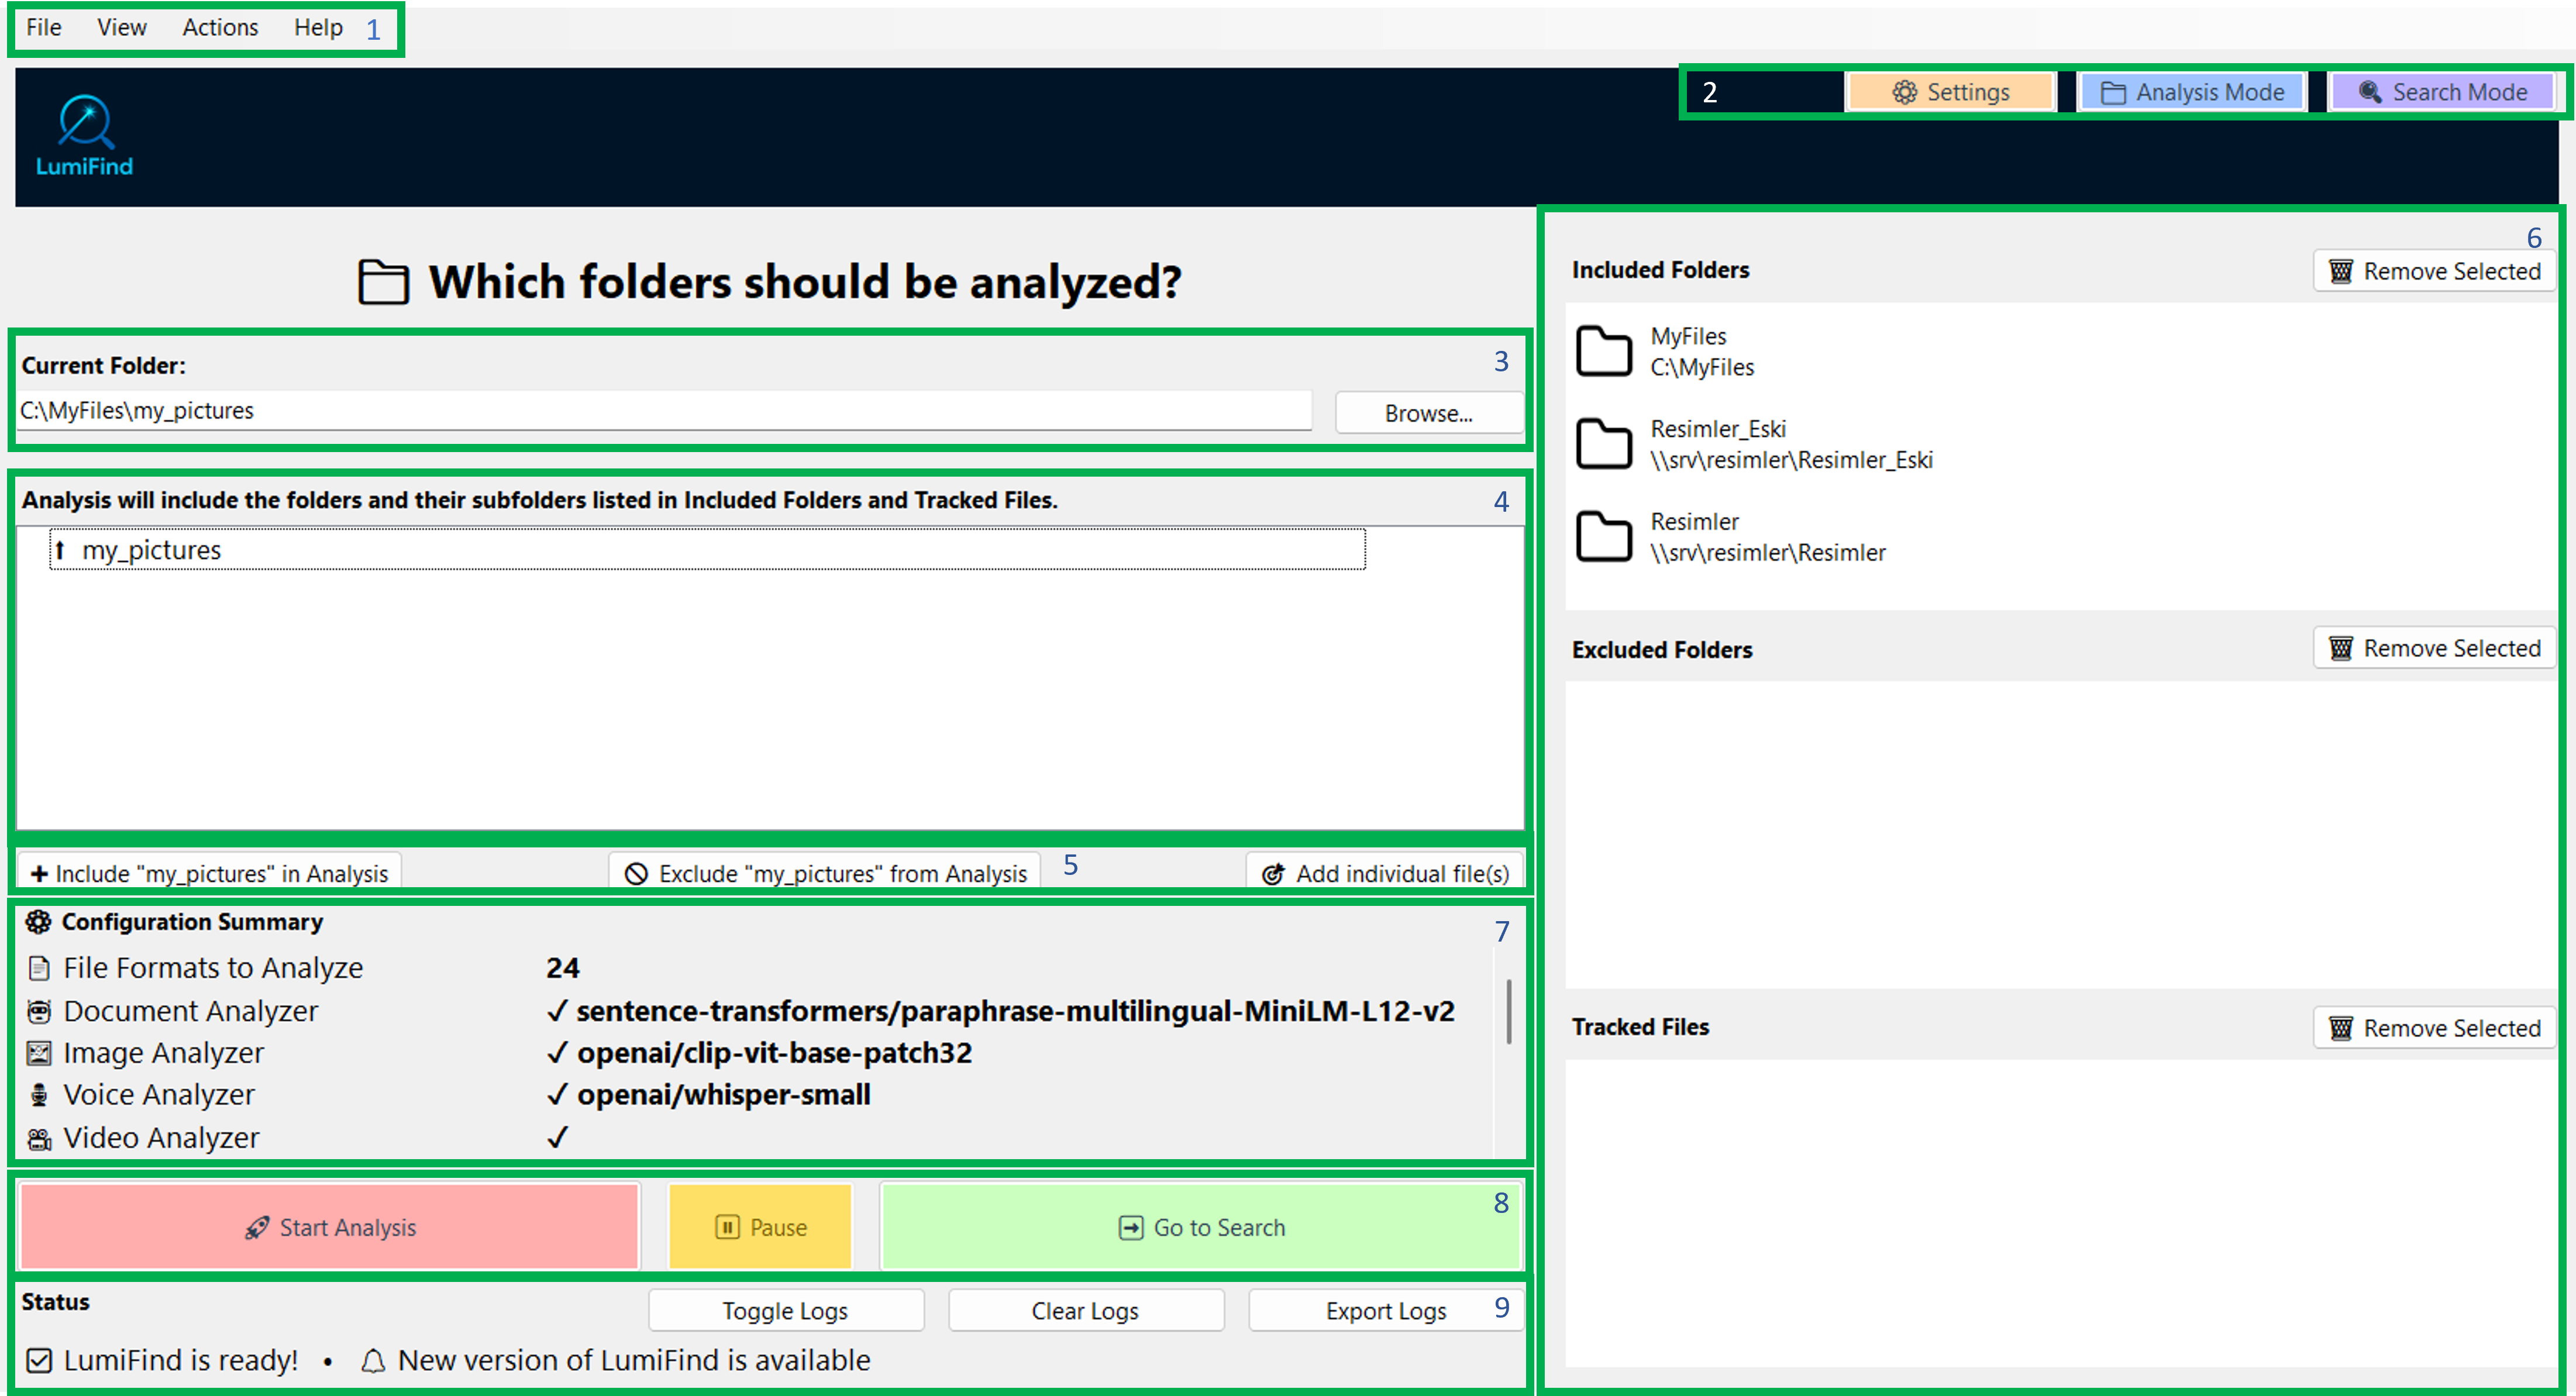Open the Actions menu
This screenshot has width=2576, height=1396.
220,27
